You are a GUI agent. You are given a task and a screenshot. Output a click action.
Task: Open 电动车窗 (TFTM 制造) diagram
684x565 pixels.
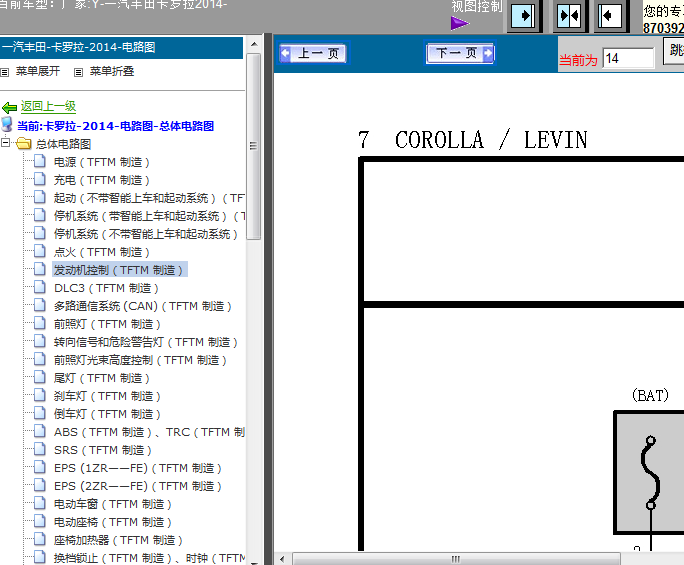click(x=113, y=504)
